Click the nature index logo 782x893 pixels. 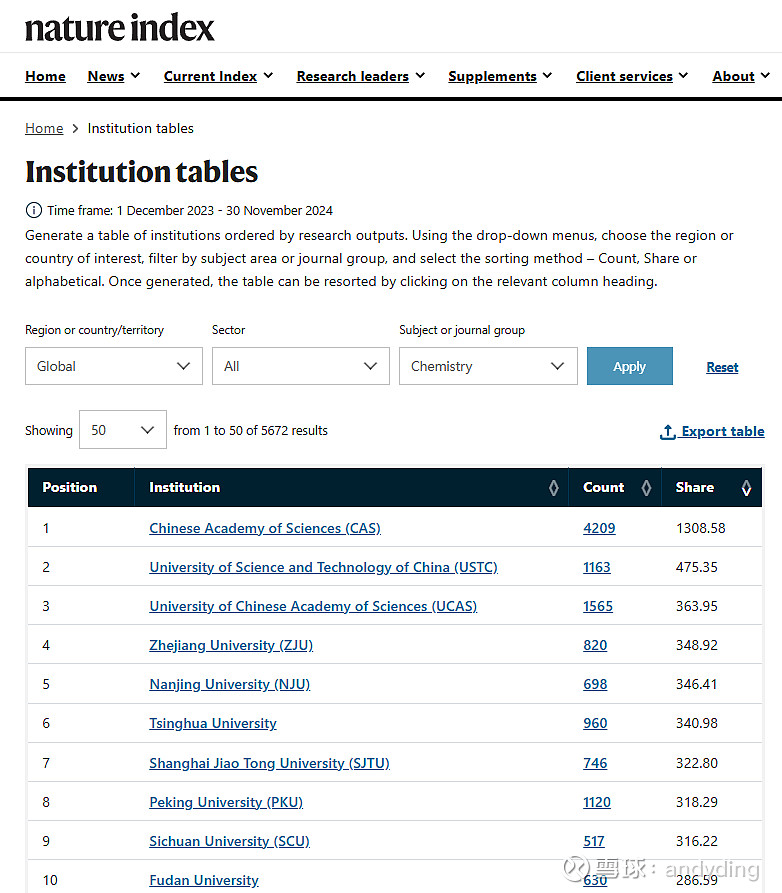pyautogui.click(x=119, y=27)
